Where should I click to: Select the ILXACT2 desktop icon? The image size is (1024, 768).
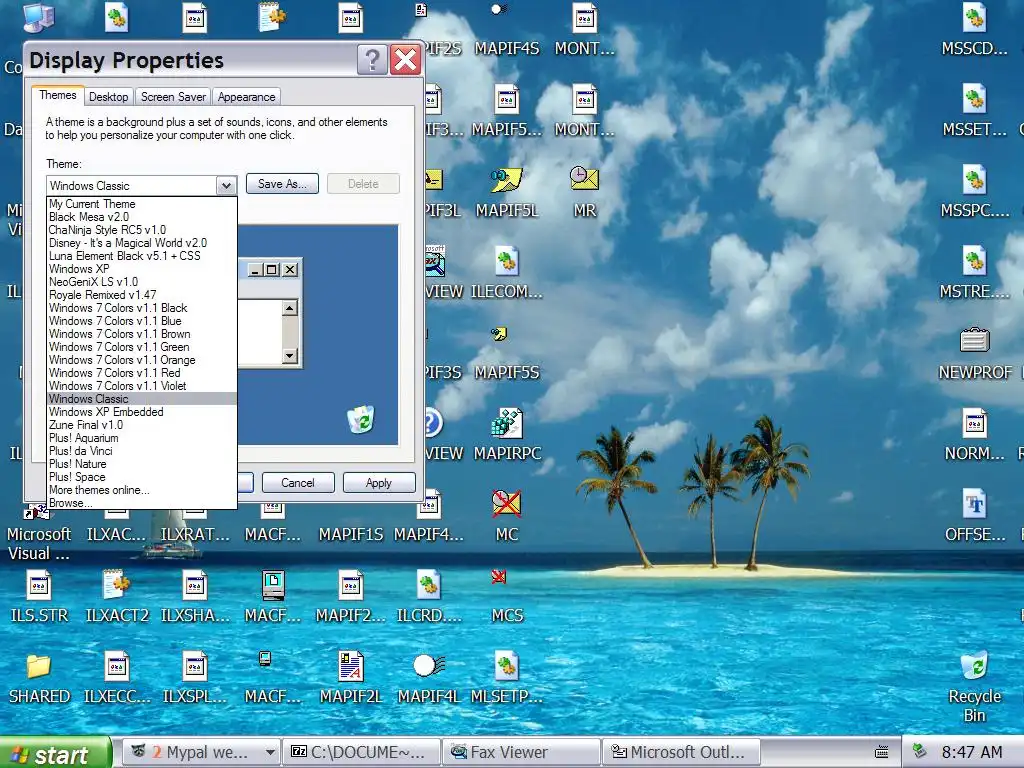[x=117, y=597]
